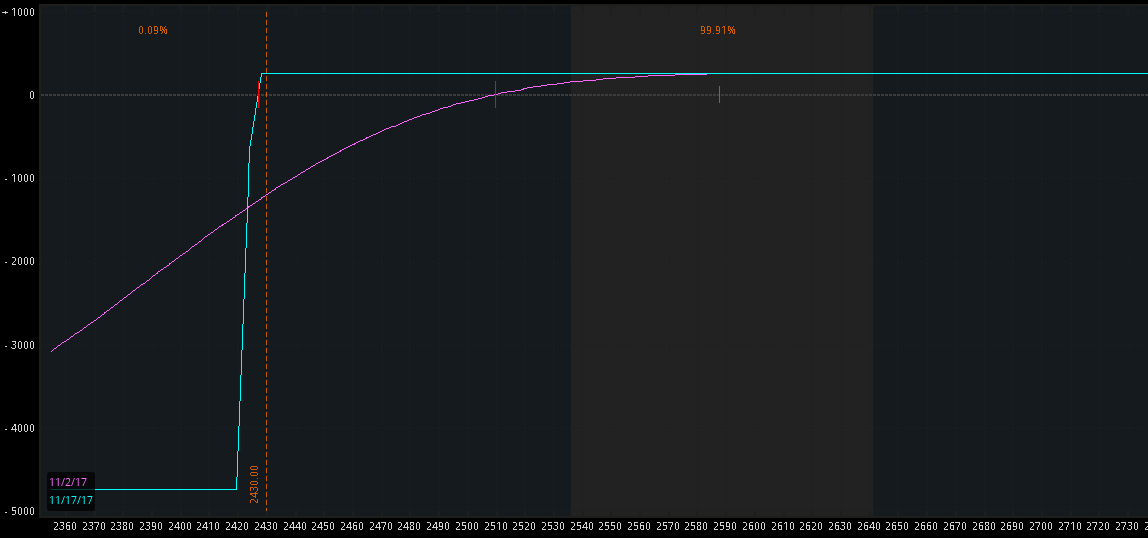Click the 2430 price on the horizontal axis
This screenshot has width=1148, height=538.
[x=266, y=526]
